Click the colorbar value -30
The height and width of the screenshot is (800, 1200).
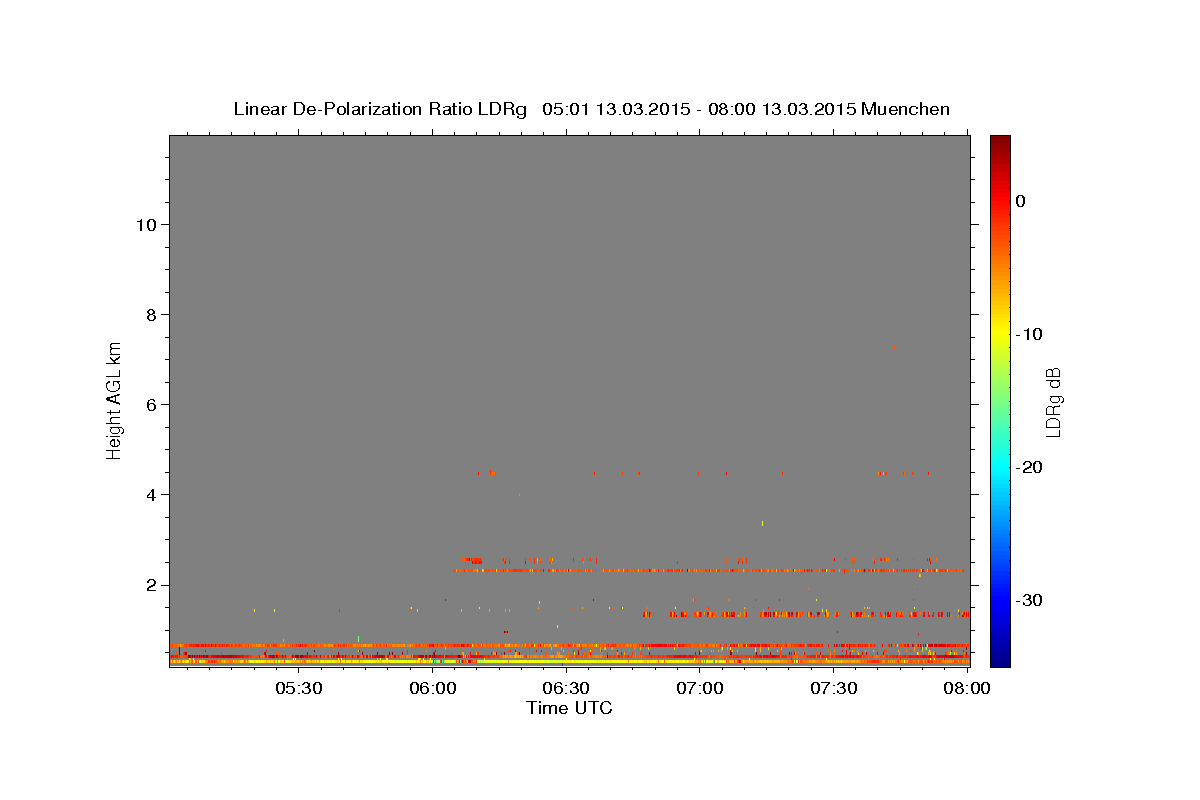[x=1029, y=600]
